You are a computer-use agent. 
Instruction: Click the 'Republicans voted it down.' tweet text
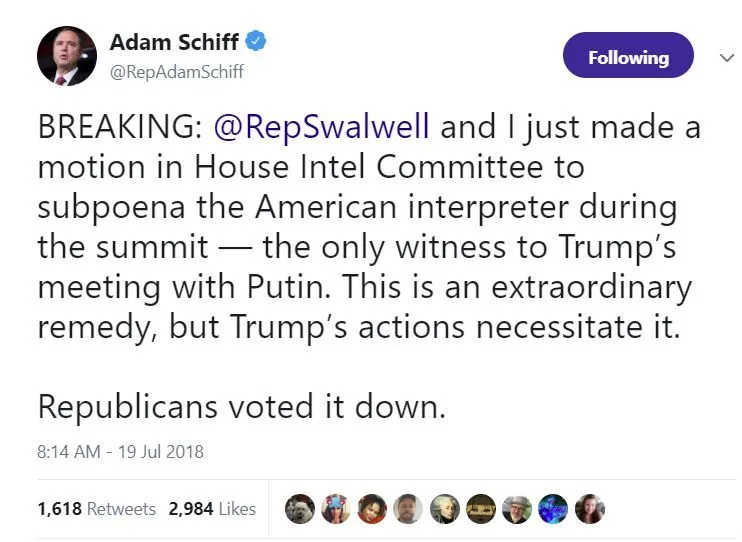240,406
